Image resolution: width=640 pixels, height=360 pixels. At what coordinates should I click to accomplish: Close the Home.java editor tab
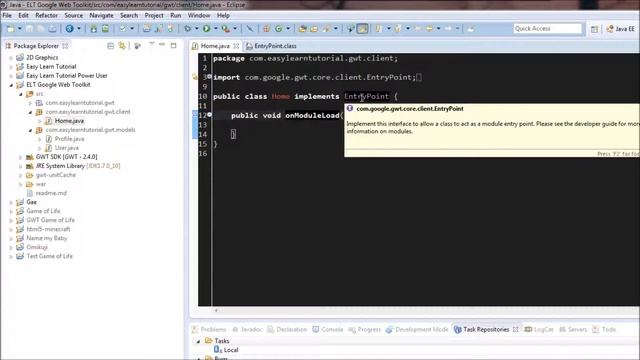(x=236, y=46)
